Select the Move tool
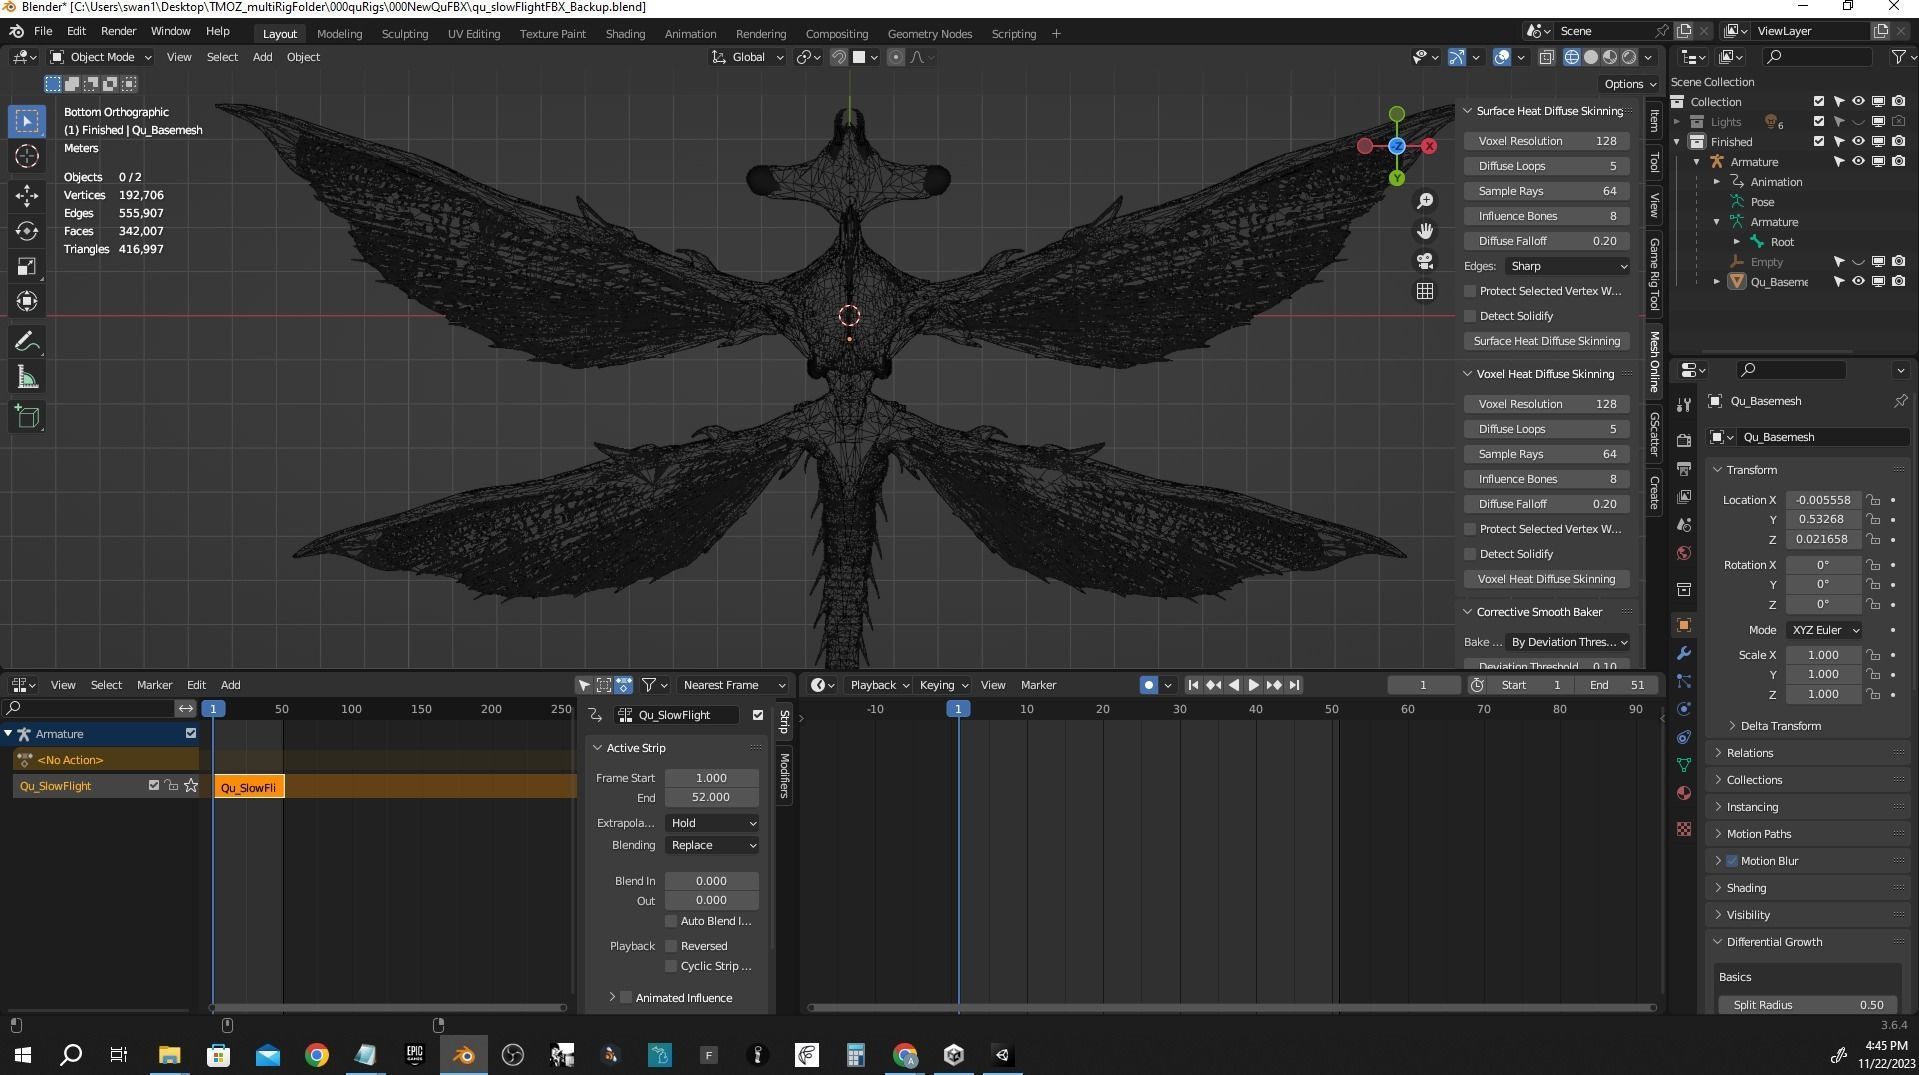This screenshot has width=1919, height=1075. [27, 195]
